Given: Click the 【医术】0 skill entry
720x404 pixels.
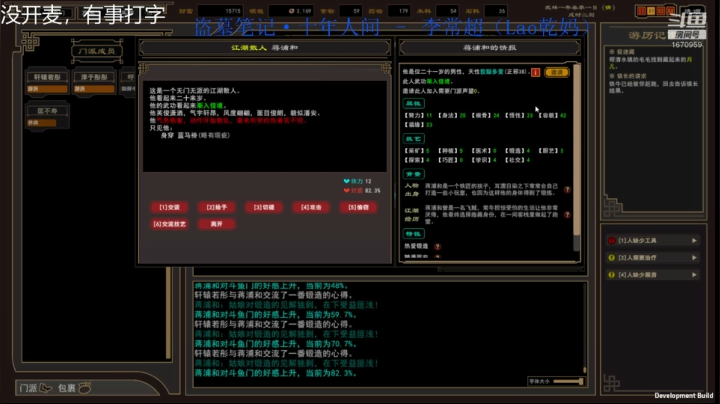Looking at the screenshot, I should pyautogui.click(x=484, y=151).
